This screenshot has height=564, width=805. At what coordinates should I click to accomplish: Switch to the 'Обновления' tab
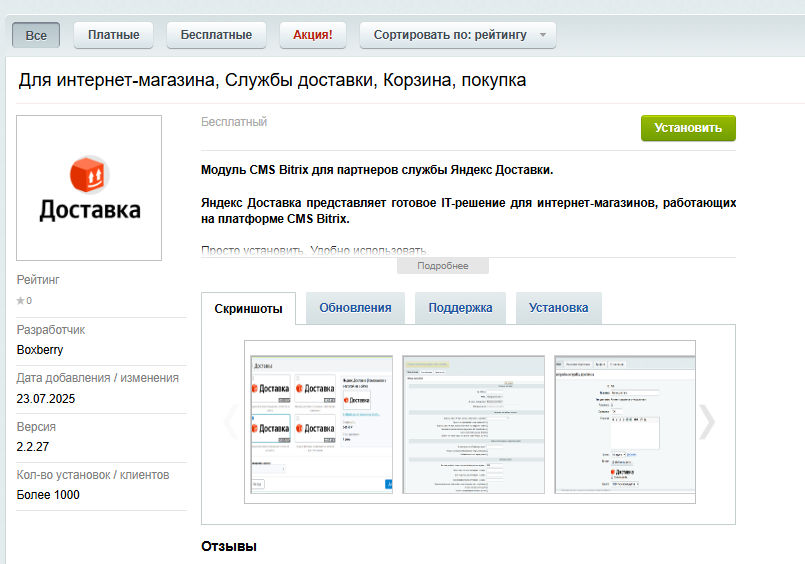(x=355, y=308)
